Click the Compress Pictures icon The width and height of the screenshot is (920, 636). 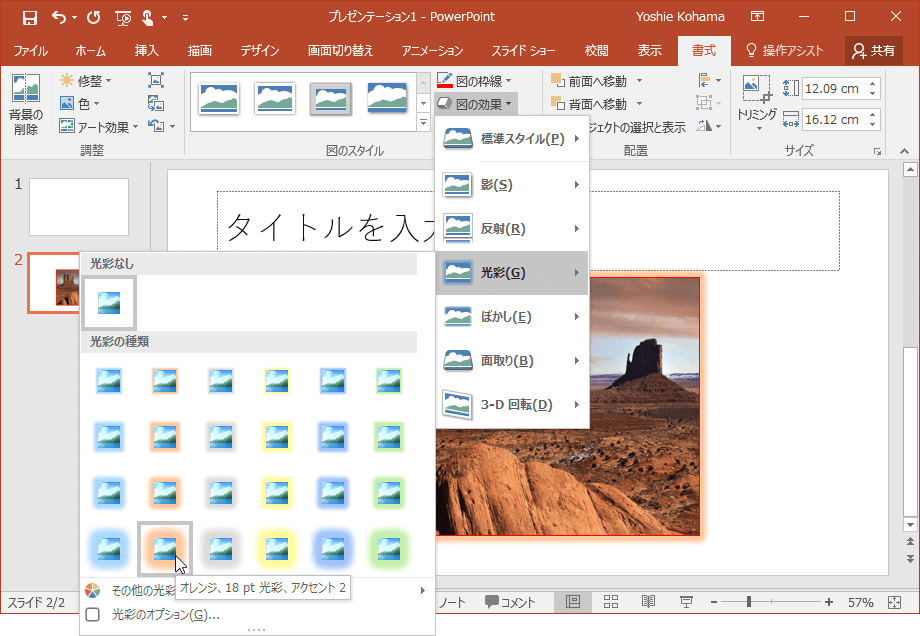click(155, 80)
